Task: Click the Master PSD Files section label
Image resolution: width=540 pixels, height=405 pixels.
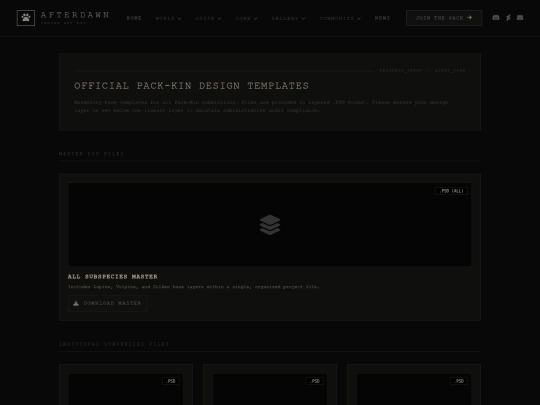Action: 91,154
